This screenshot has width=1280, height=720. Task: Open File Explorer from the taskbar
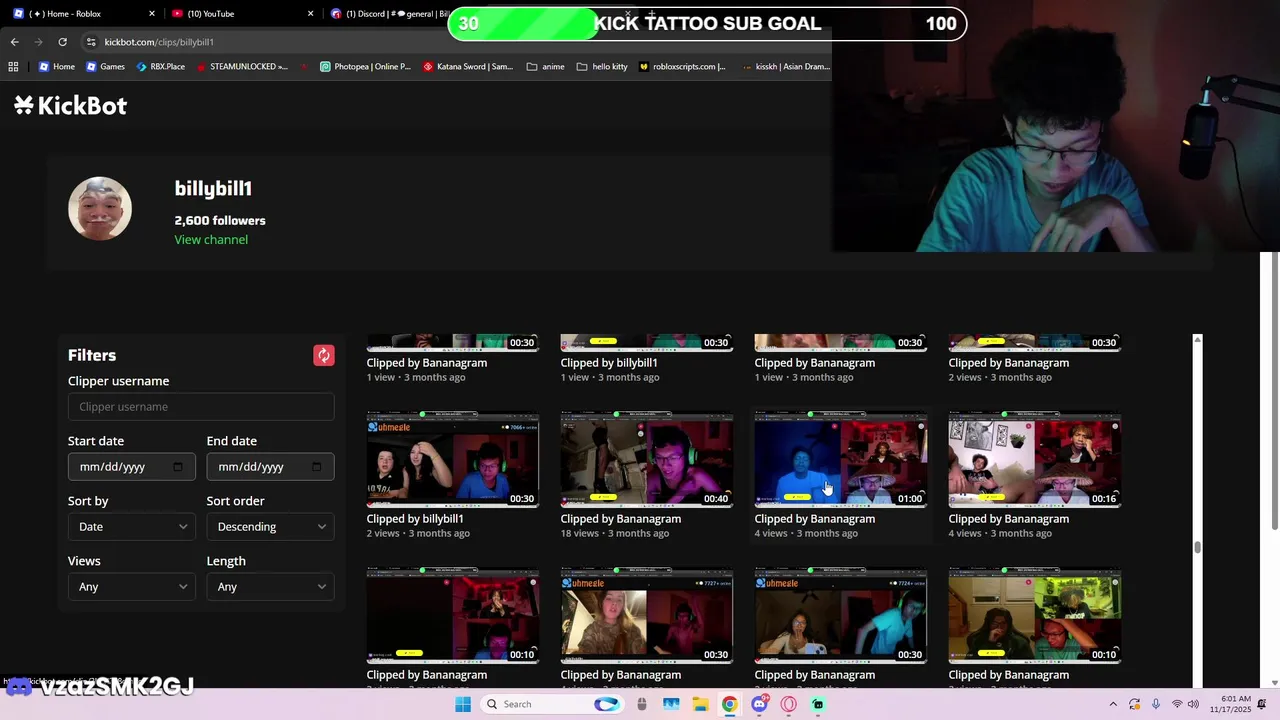[700, 704]
